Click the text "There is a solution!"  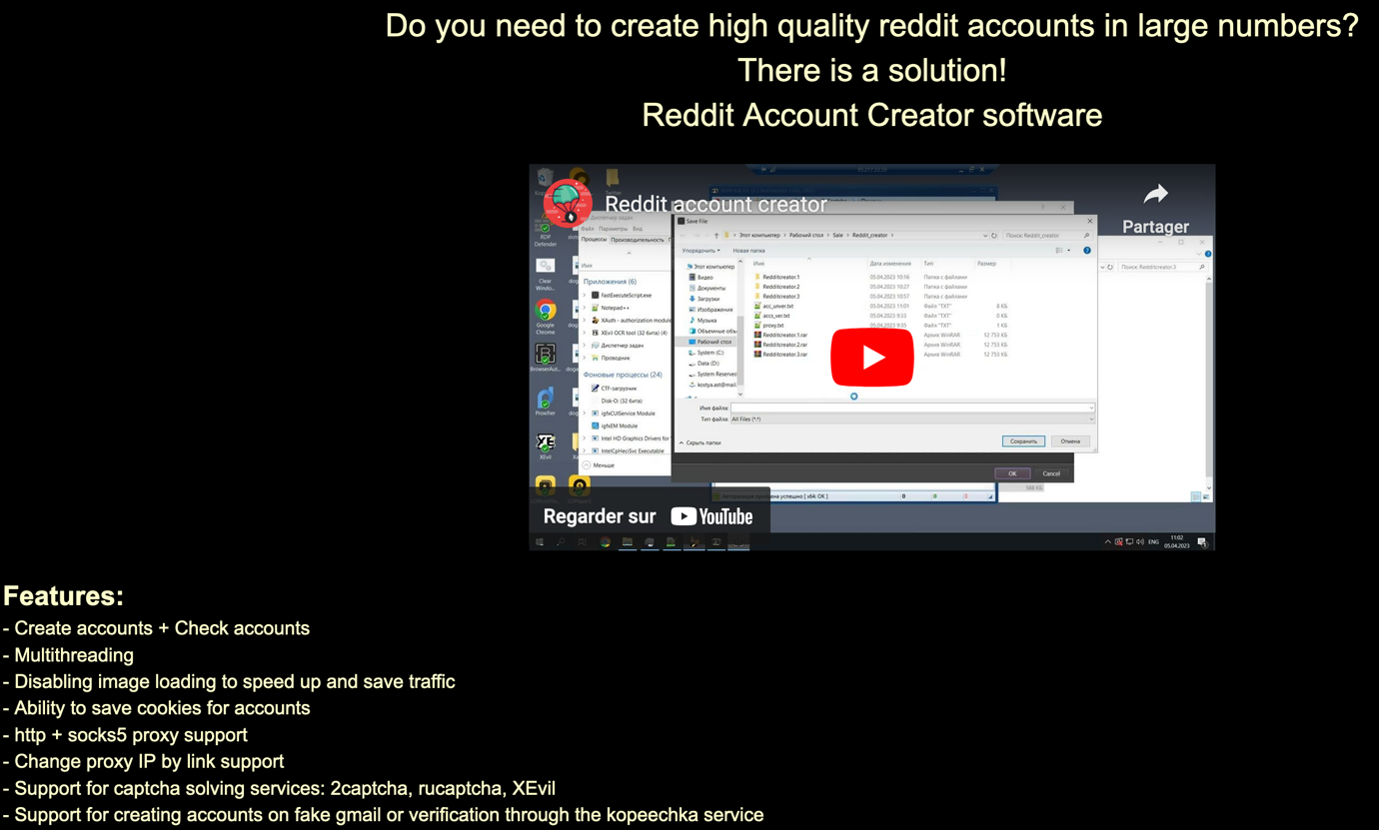[x=872, y=71]
